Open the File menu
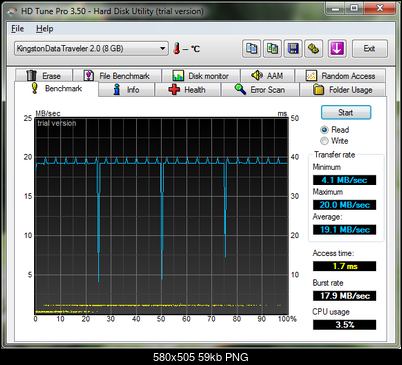The image size is (402, 365). [x=17, y=29]
